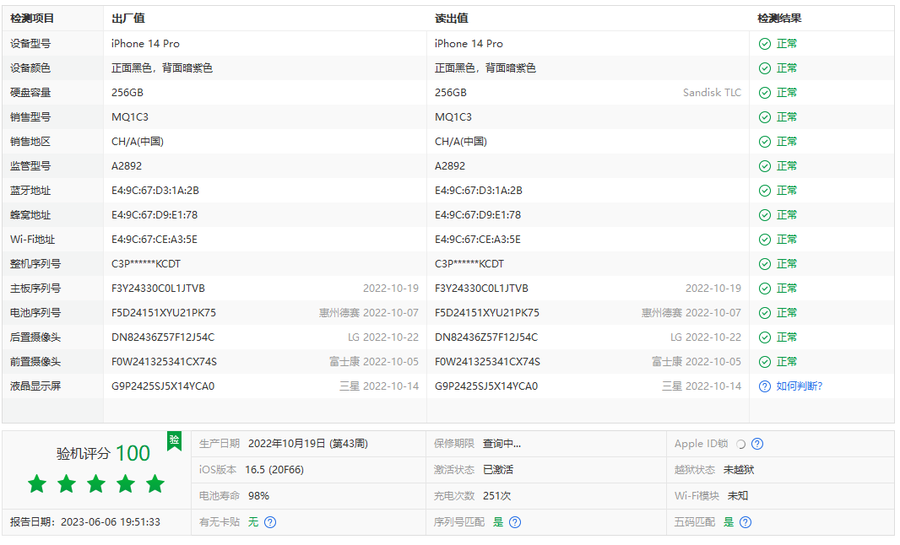Image resolution: width=900 pixels, height=545 pixels.
Task: Select the 读出值 screen serial G9P2425SJ5X14YCA0
Action: tap(486, 386)
